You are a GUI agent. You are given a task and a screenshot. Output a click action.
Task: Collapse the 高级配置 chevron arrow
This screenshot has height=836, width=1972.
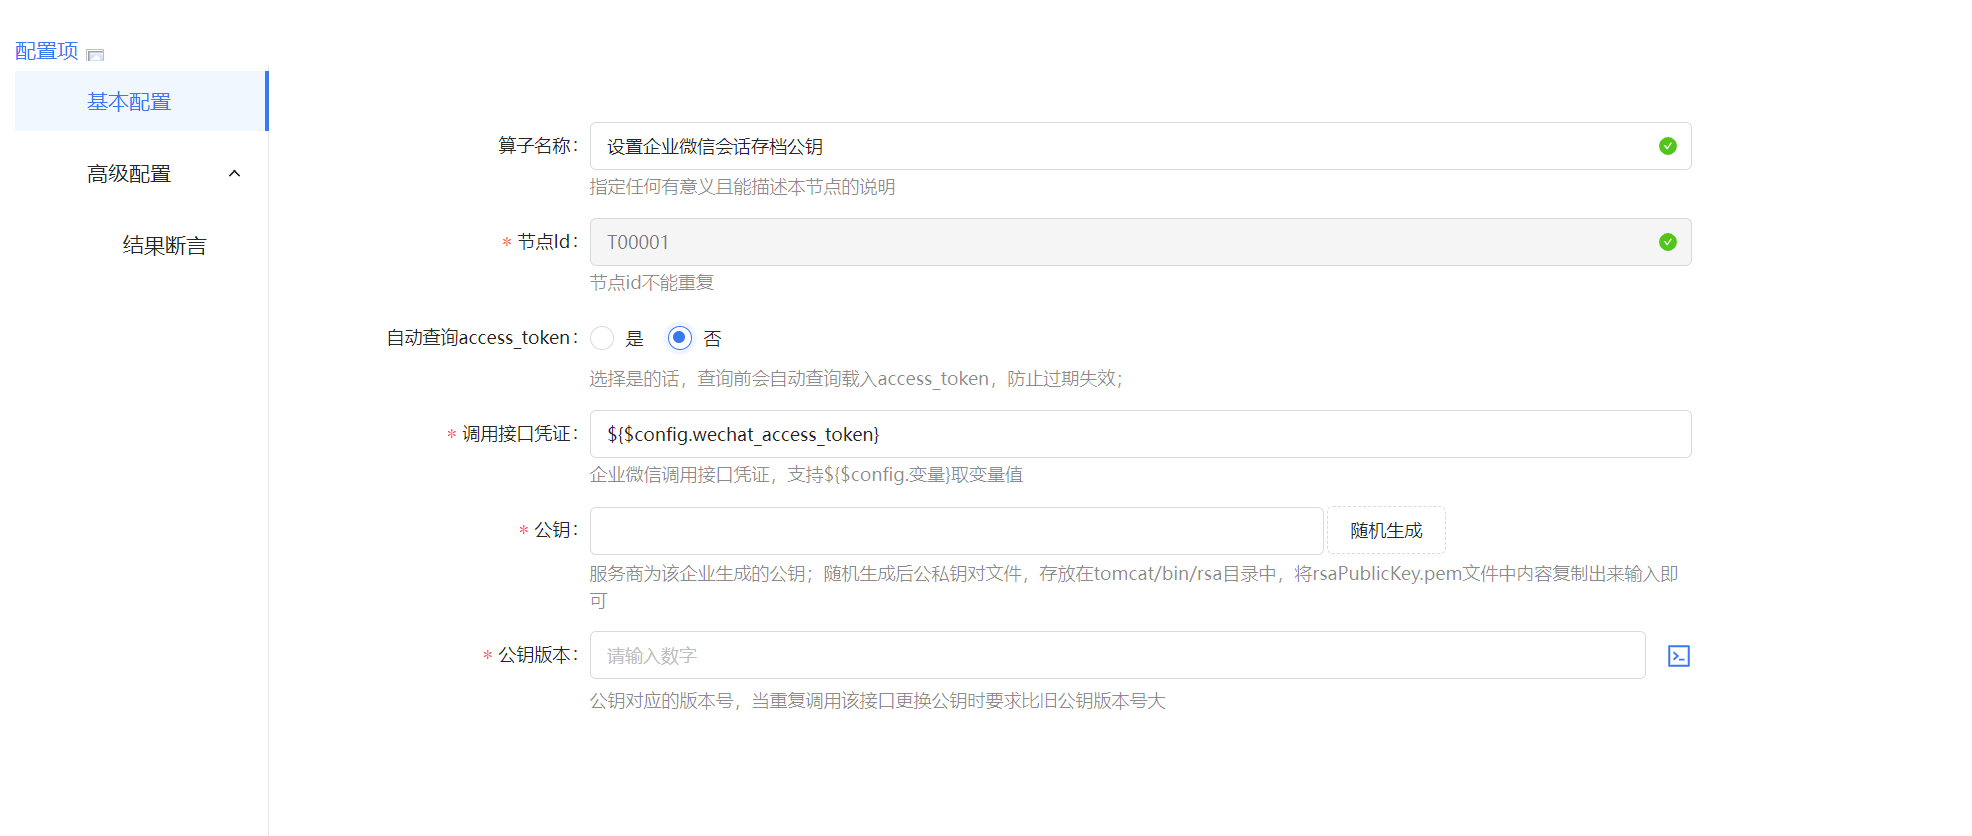point(234,174)
